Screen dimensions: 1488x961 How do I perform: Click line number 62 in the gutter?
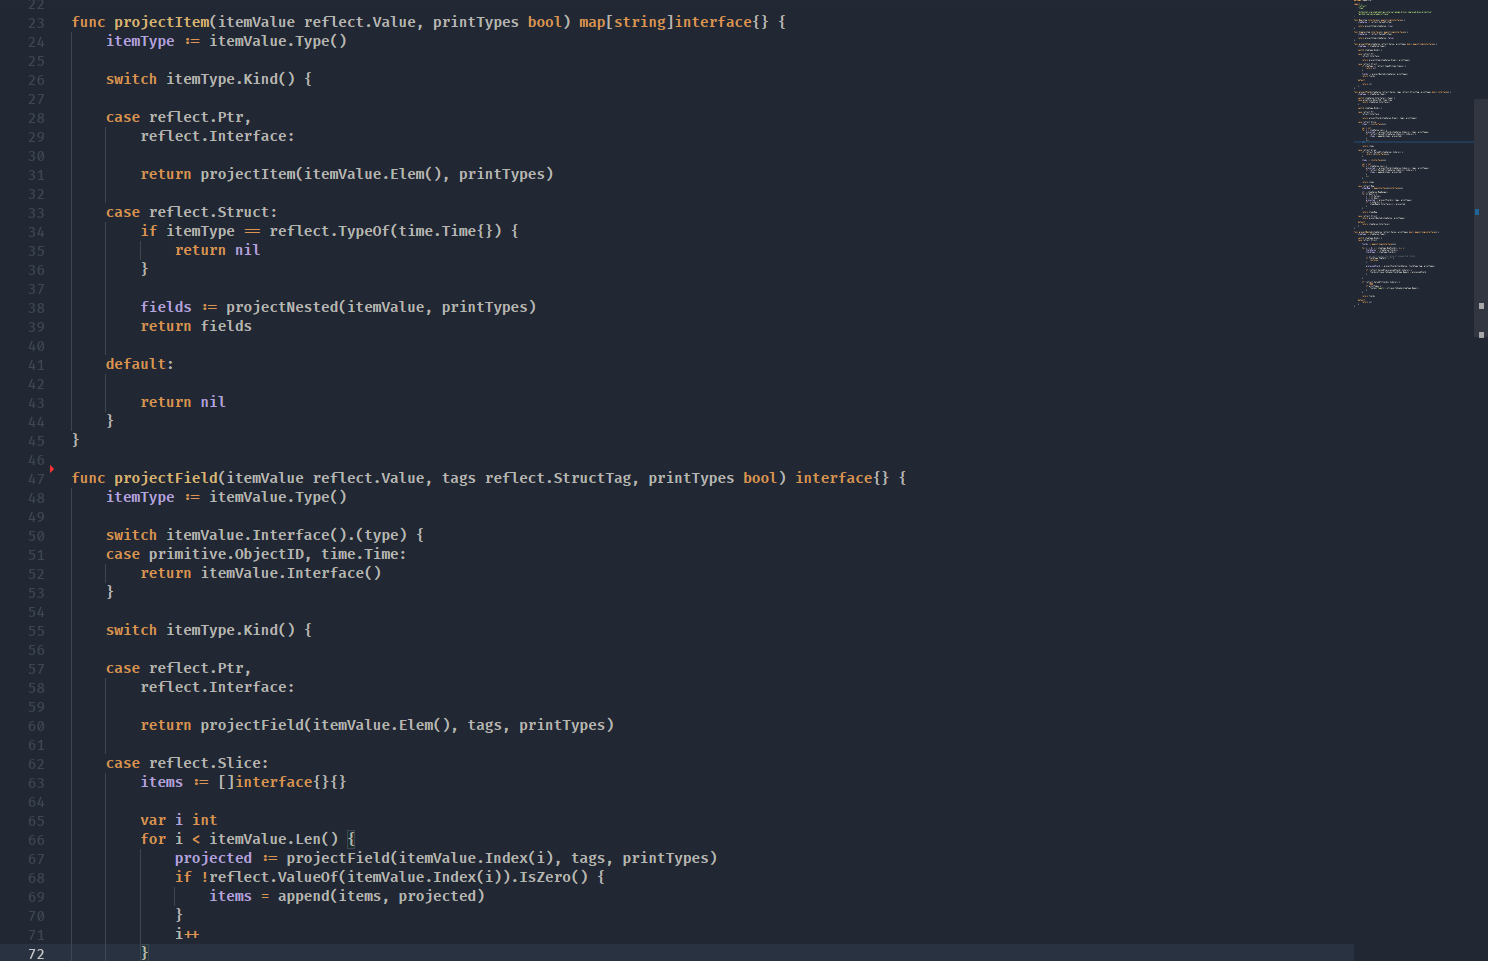point(36,764)
